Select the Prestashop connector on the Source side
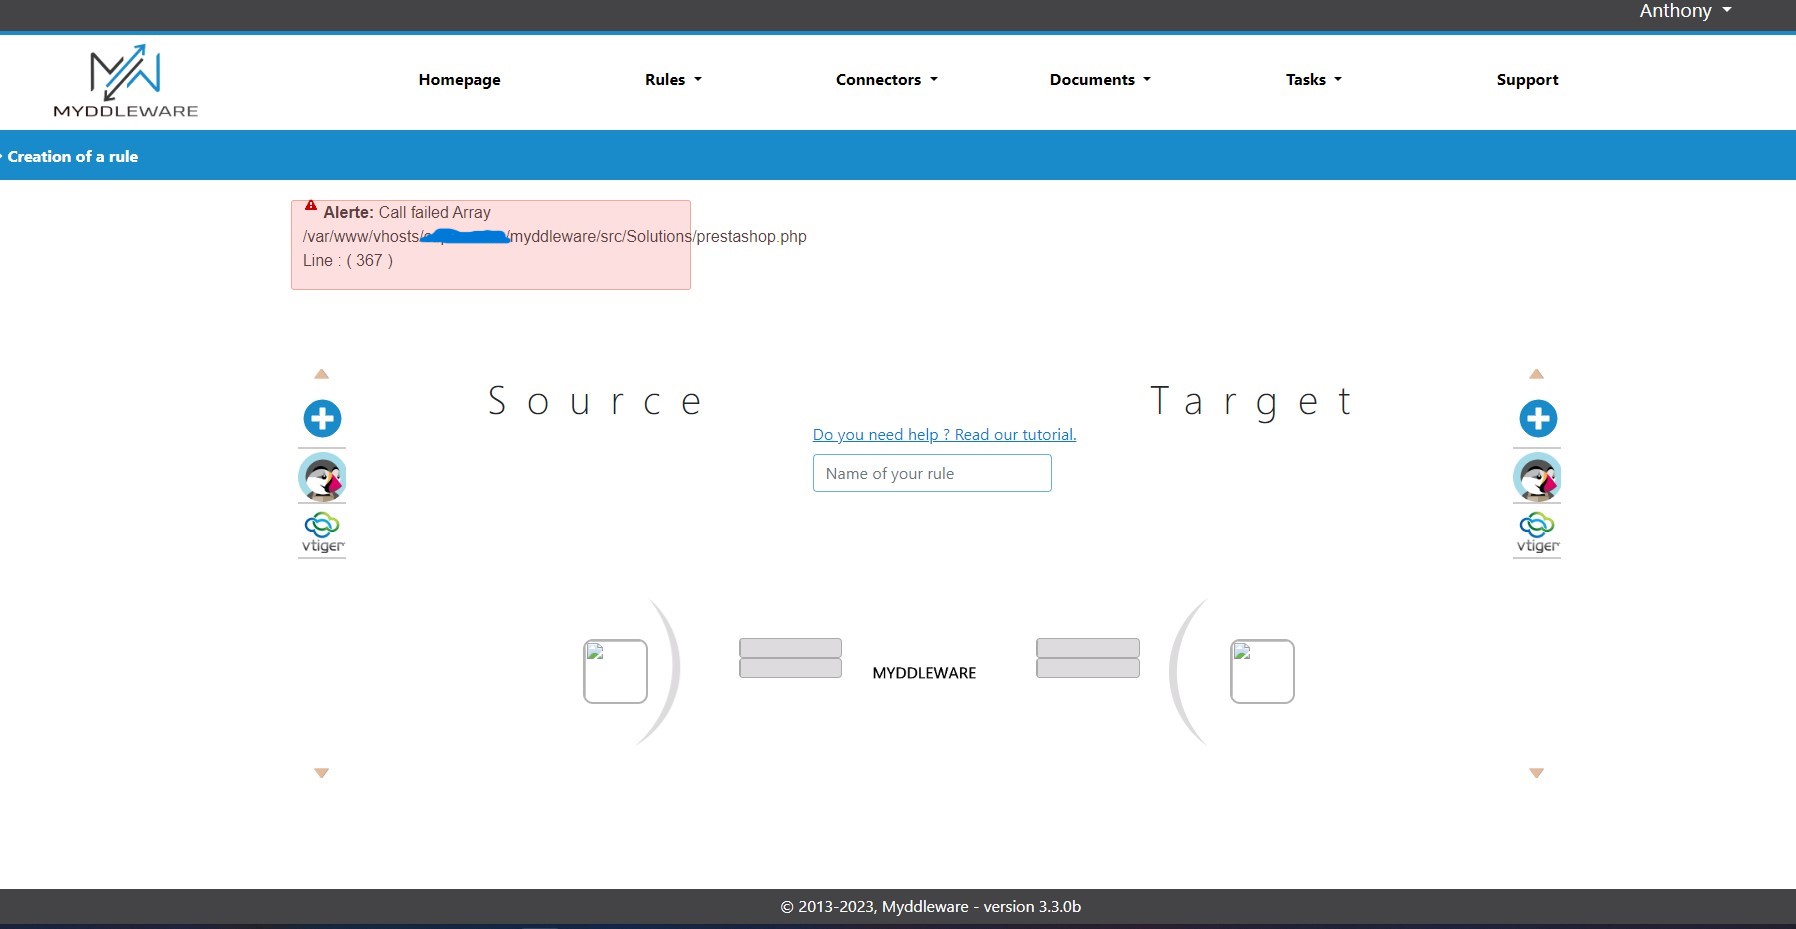This screenshot has width=1796, height=929. 322,477
